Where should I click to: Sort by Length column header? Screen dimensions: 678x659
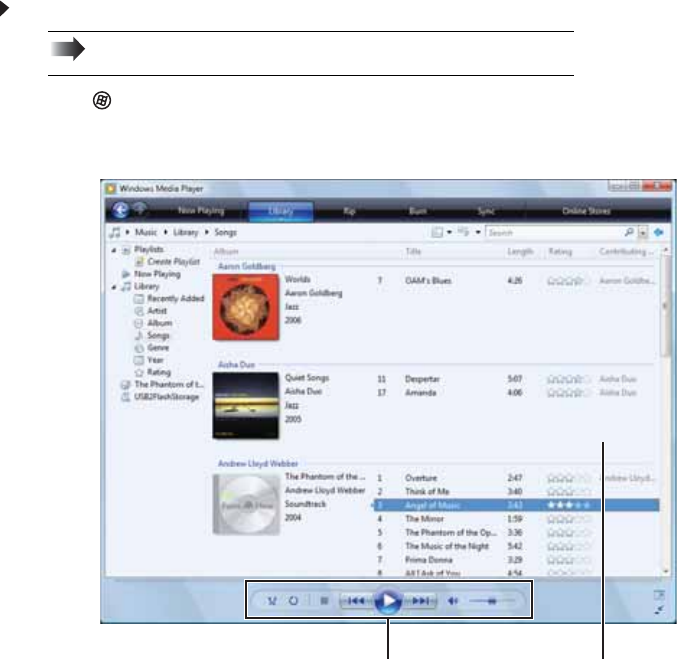[520, 251]
